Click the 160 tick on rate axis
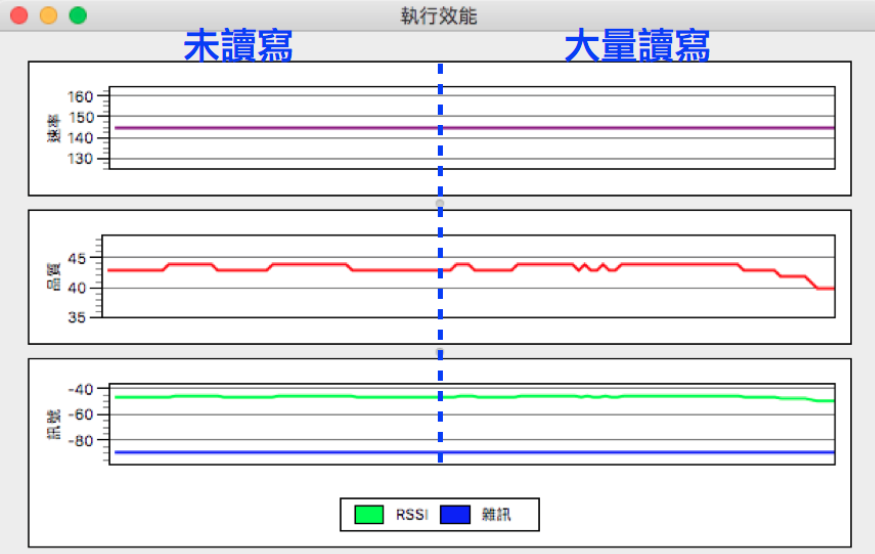 (81, 97)
